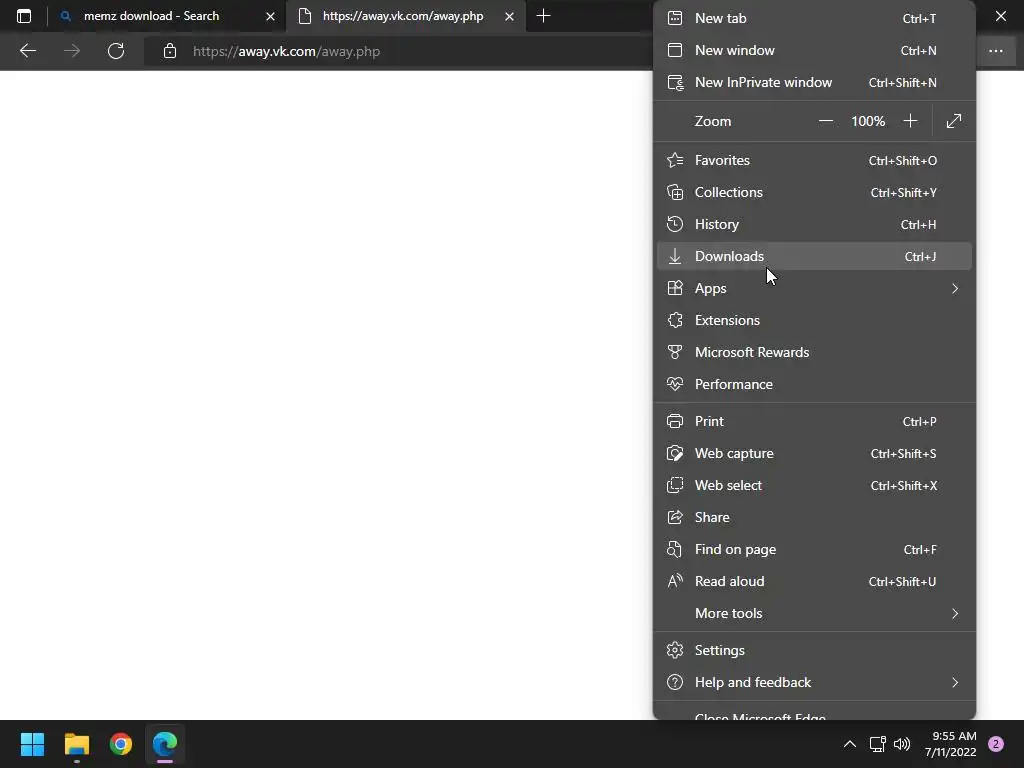Switch to memz download - Search tab
1024x768 pixels.
click(167, 16)
